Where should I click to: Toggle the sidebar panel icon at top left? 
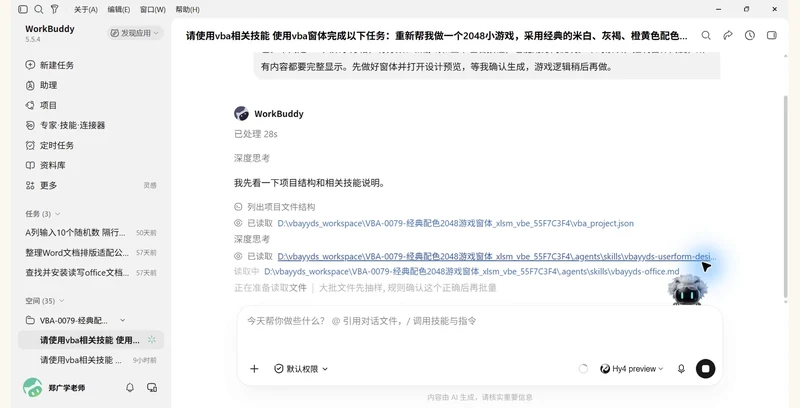[23, 9]
